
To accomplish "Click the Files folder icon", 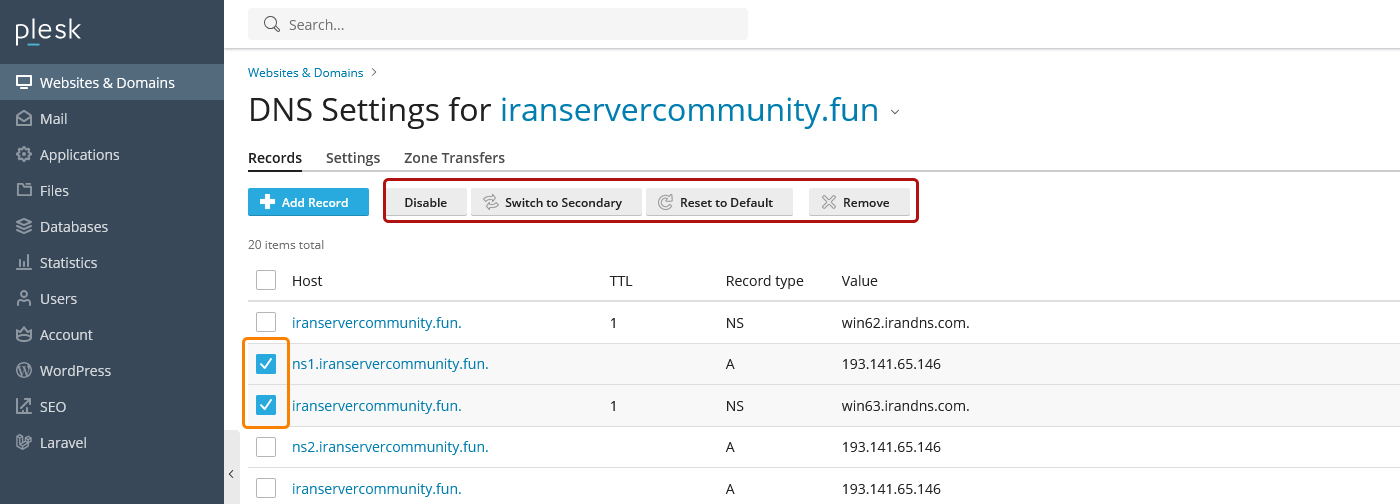I will click(24, 191).
